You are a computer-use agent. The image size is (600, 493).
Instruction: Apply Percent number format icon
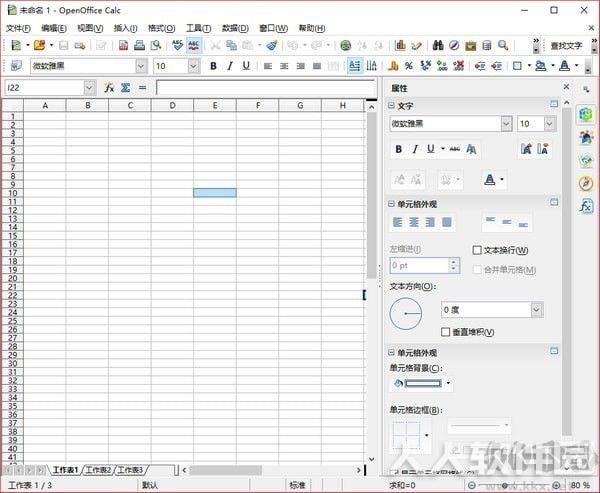[409, 66]
